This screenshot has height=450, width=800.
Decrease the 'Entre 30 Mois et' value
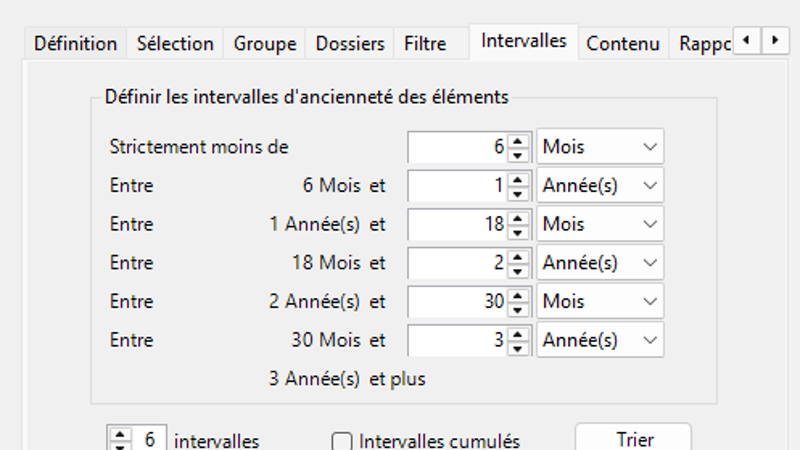point(518,347)
